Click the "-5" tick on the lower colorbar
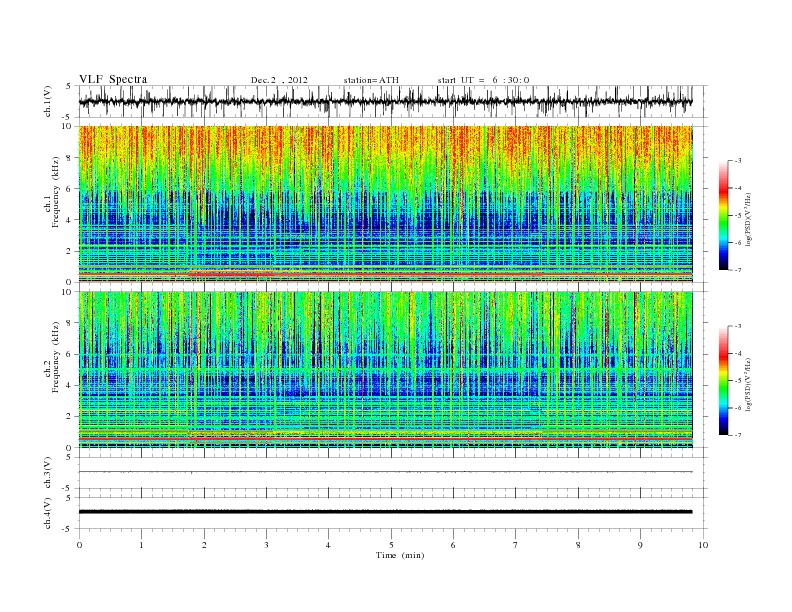Viewport: 792px width, 612px height. [x=737, y=380]
